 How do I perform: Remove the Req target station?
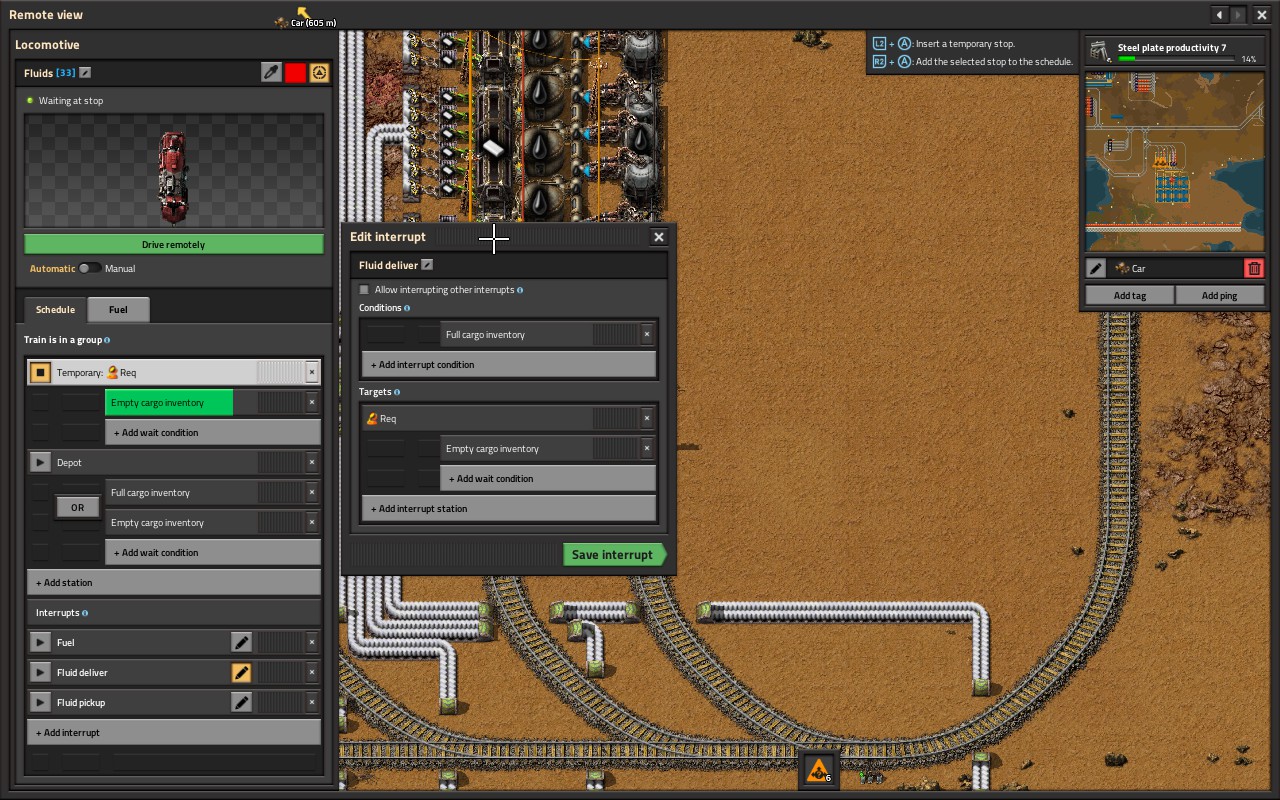[x=647, y=418]
